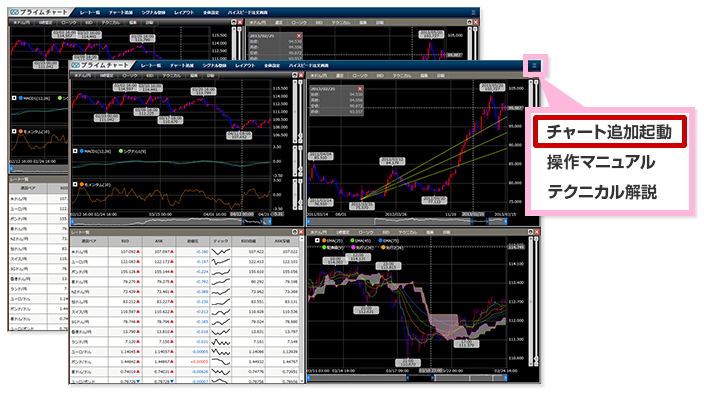Open the technical dropdown in the top-right chart toolbar
Image resolution: width=704 pixels, height=393 pixels.
401,75
